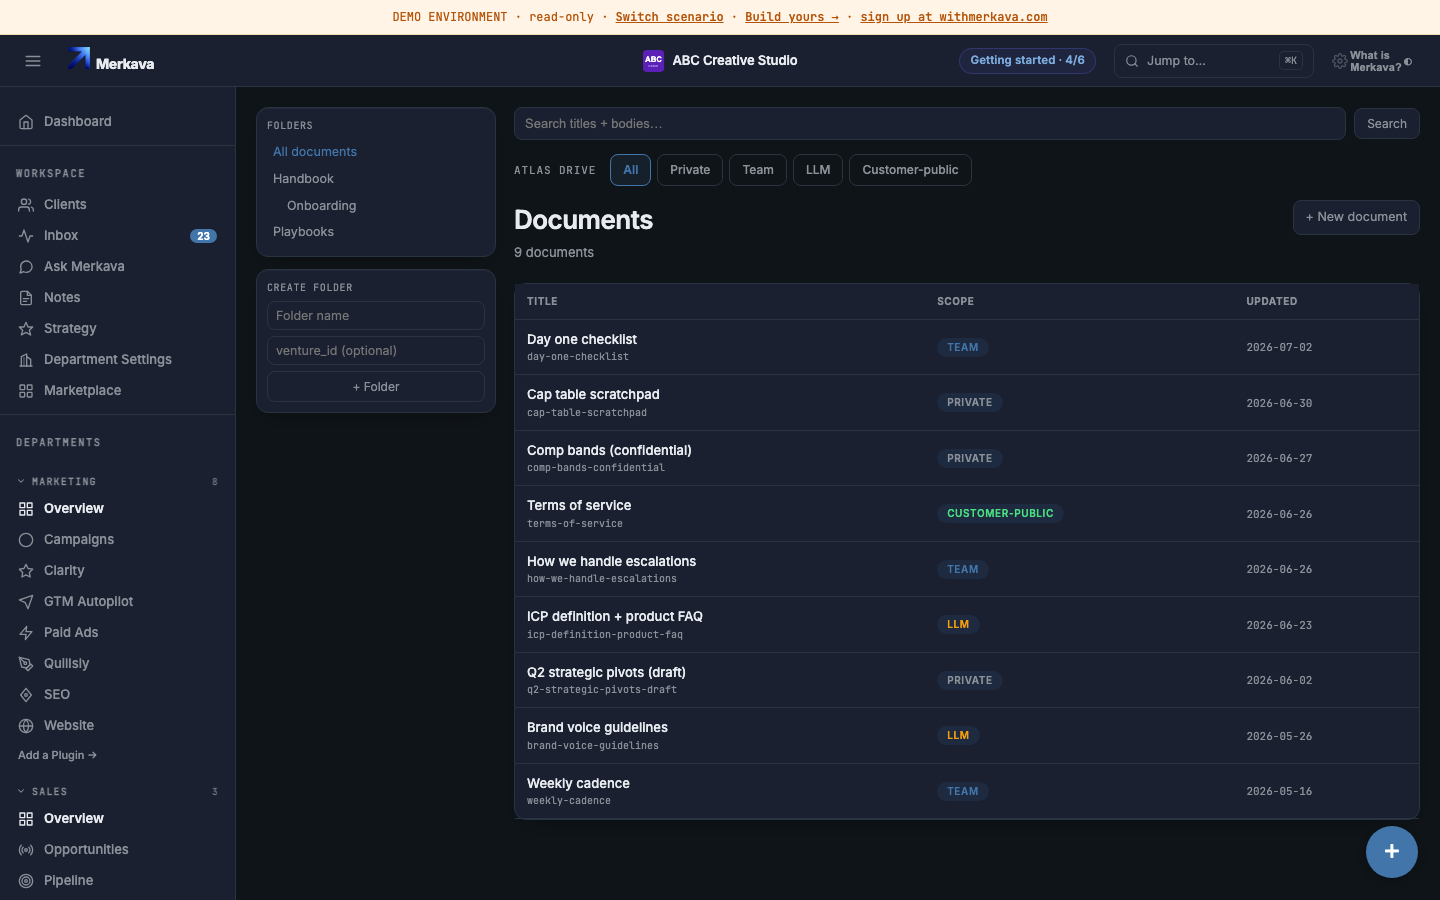Viewport: 1440px width, 900px height.
Task: Click the What is Merkava? label
Action: point(1375,62)
